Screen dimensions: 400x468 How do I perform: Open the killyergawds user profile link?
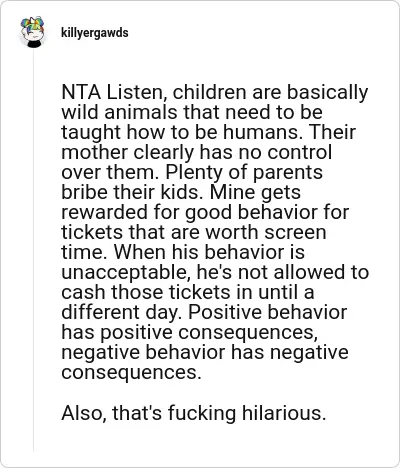95,33
